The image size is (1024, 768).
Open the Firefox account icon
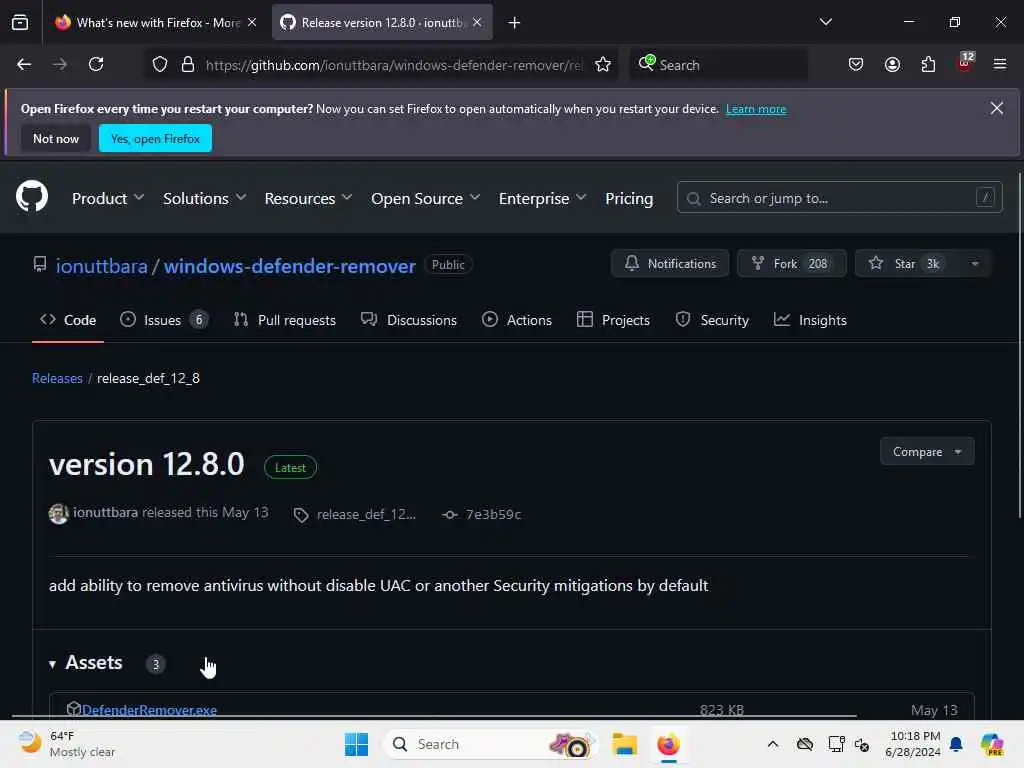pos(892,64)
